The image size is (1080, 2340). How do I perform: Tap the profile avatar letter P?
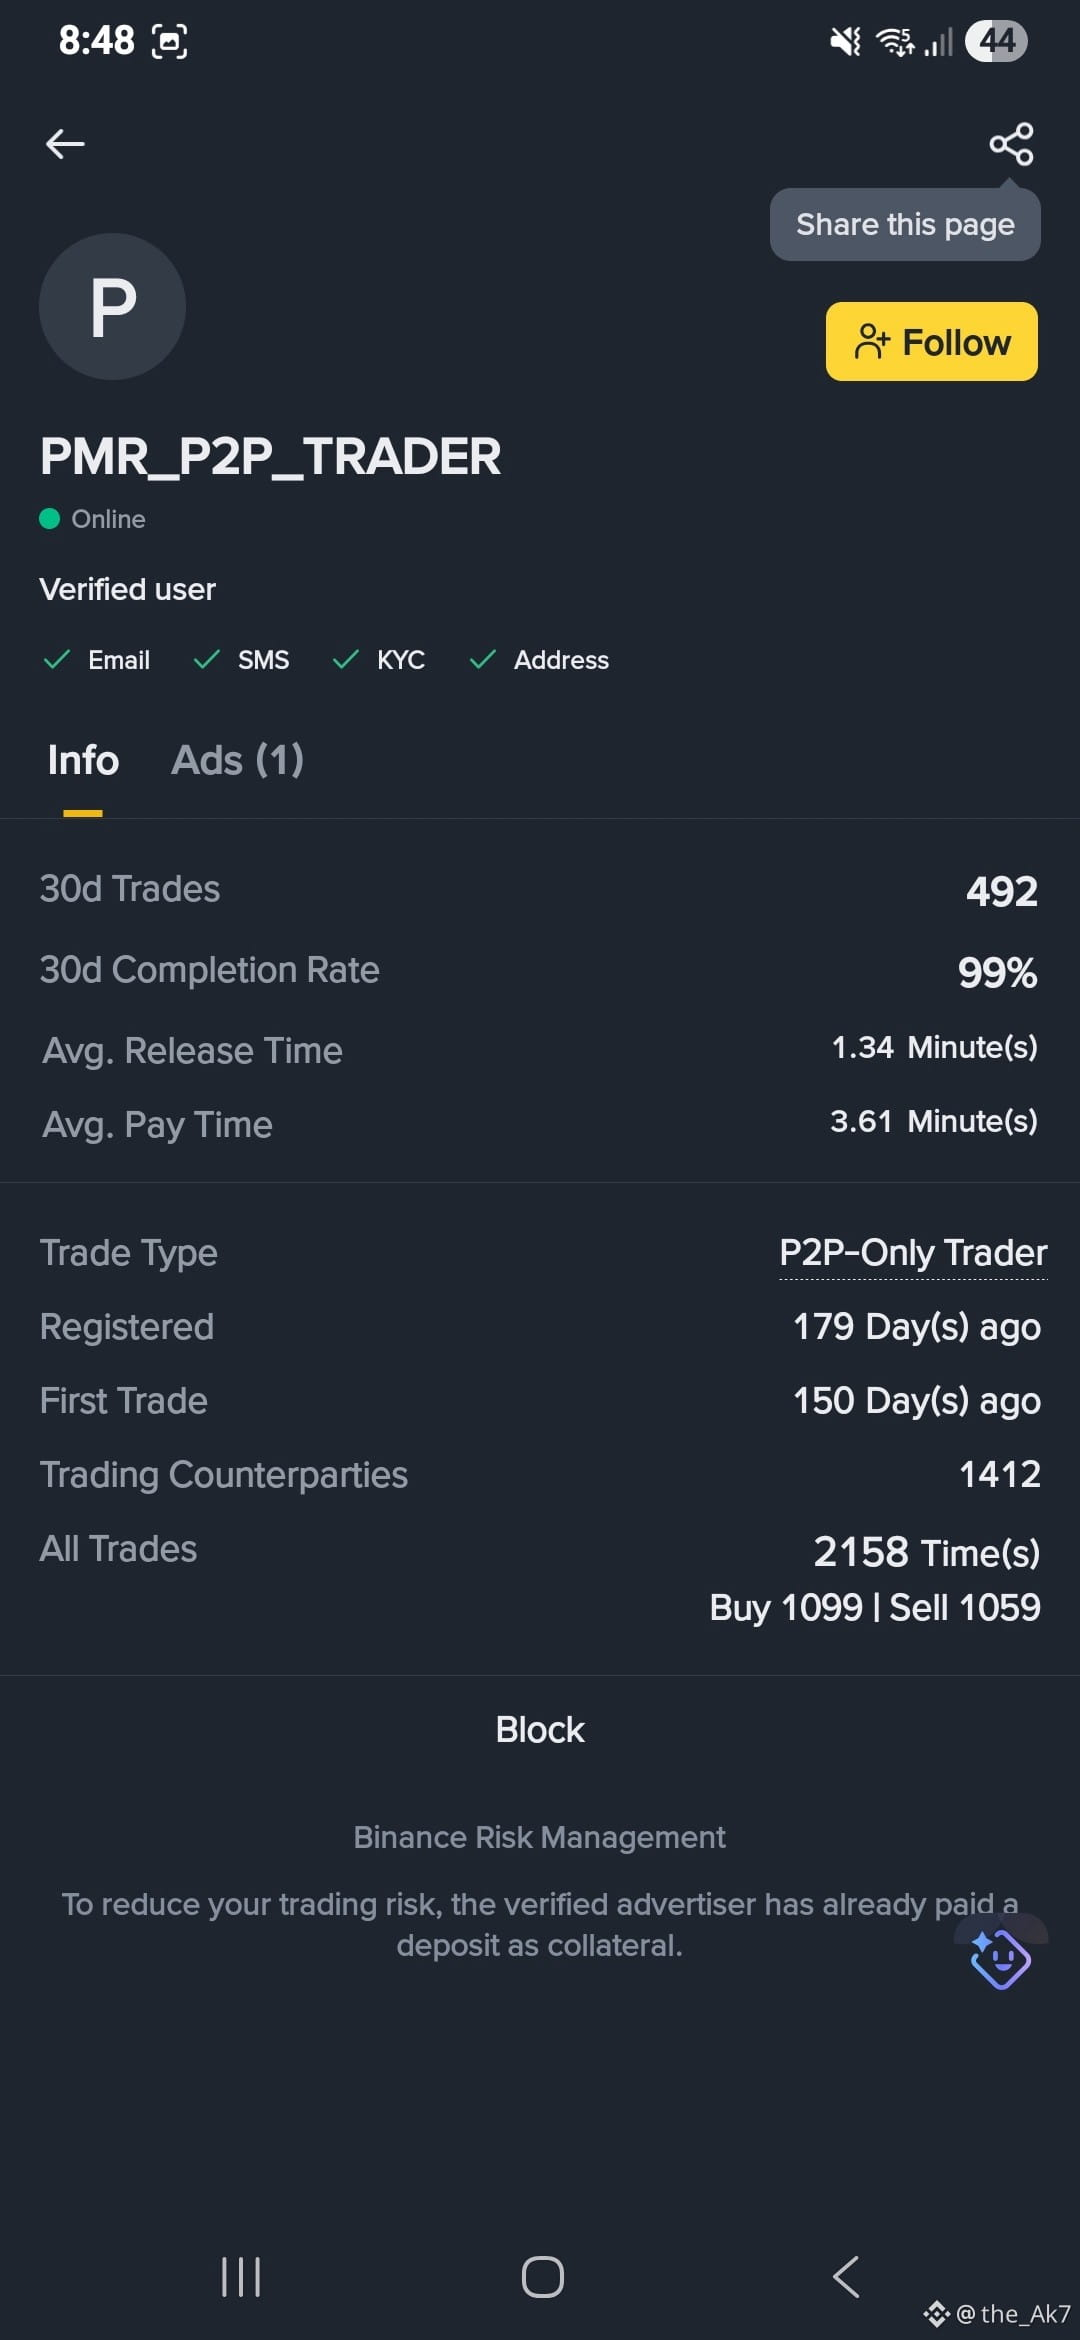coord(112,306)
